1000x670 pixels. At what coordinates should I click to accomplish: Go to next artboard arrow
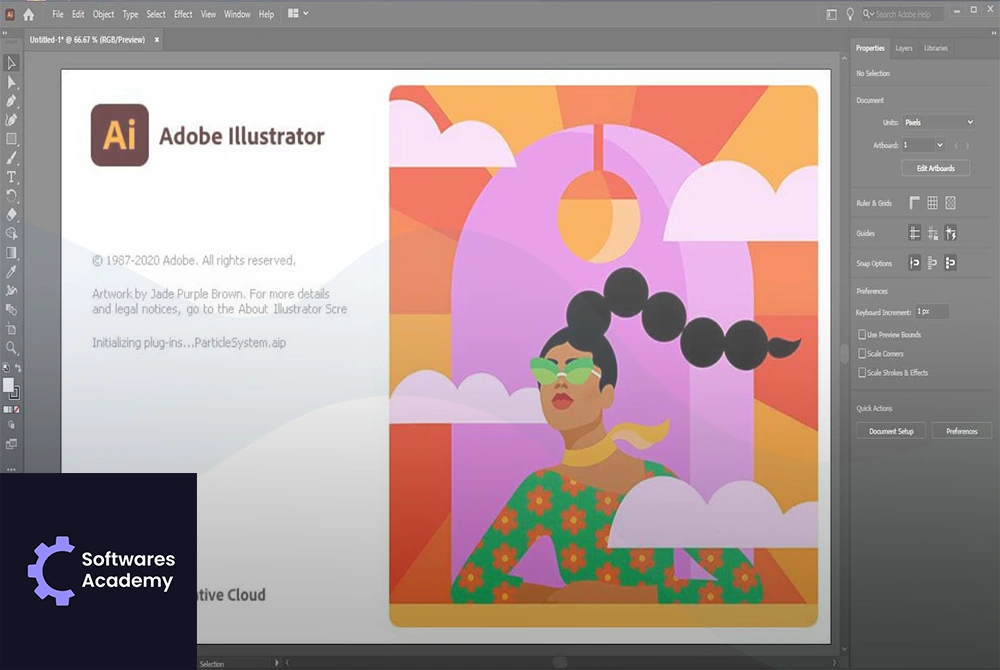point(967,145)
